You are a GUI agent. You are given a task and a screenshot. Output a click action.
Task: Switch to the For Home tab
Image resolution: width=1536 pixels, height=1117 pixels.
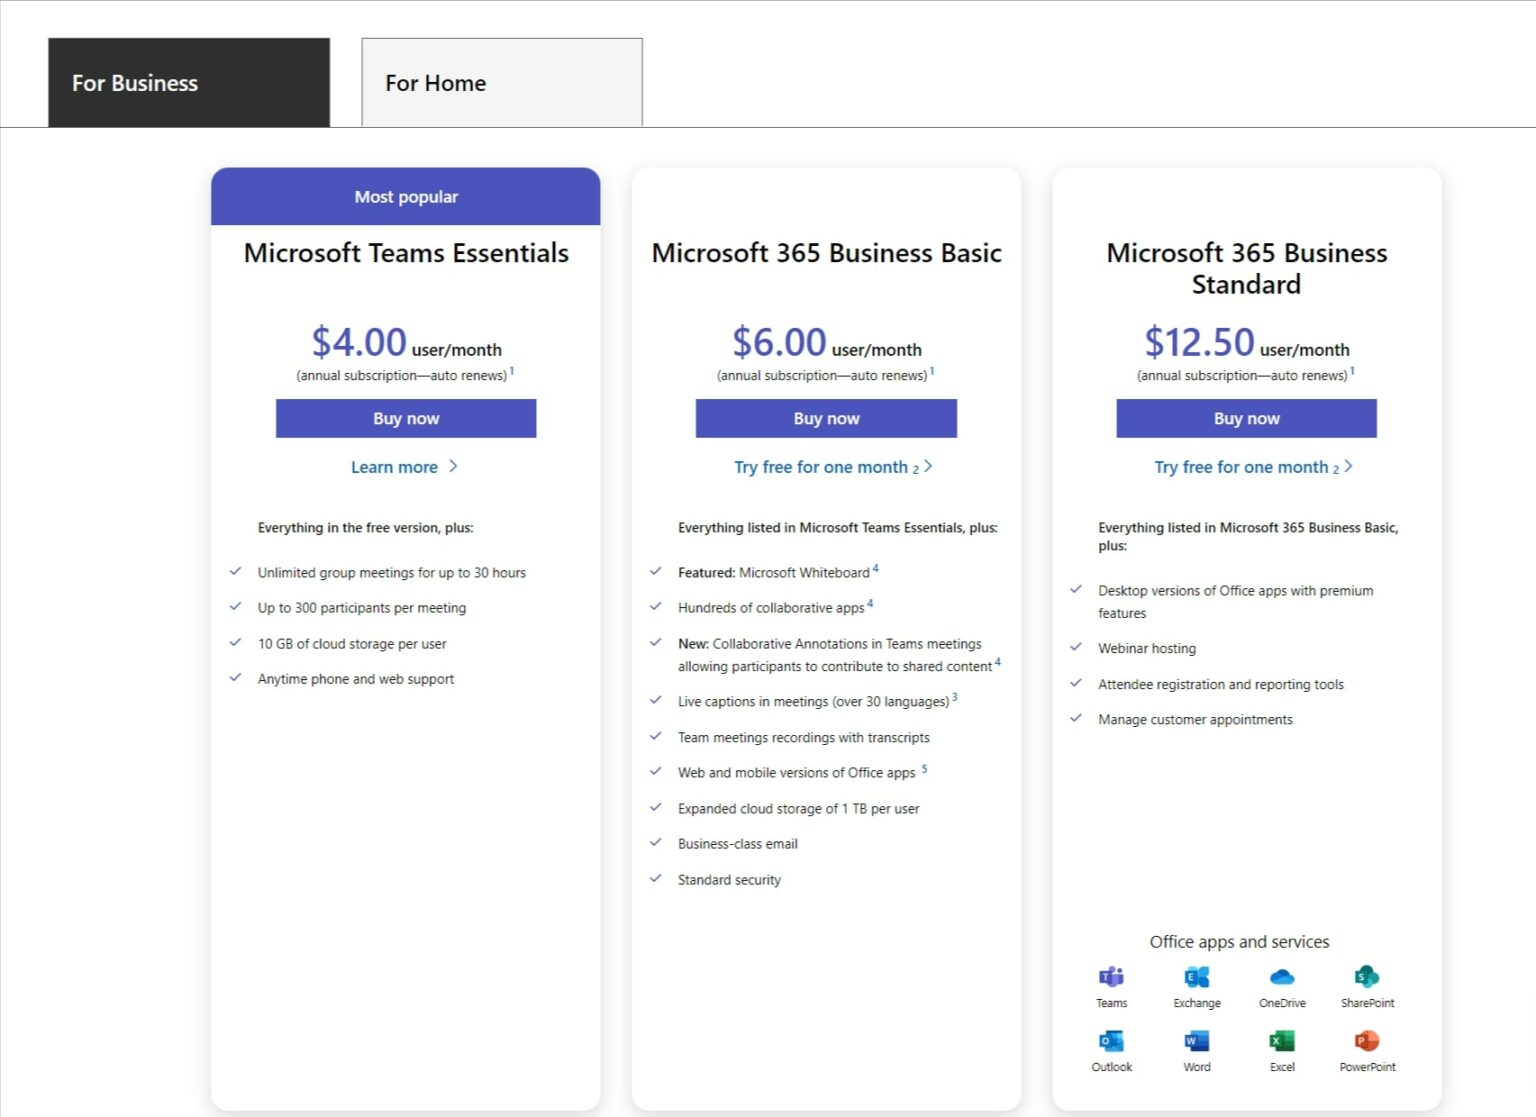501,83
